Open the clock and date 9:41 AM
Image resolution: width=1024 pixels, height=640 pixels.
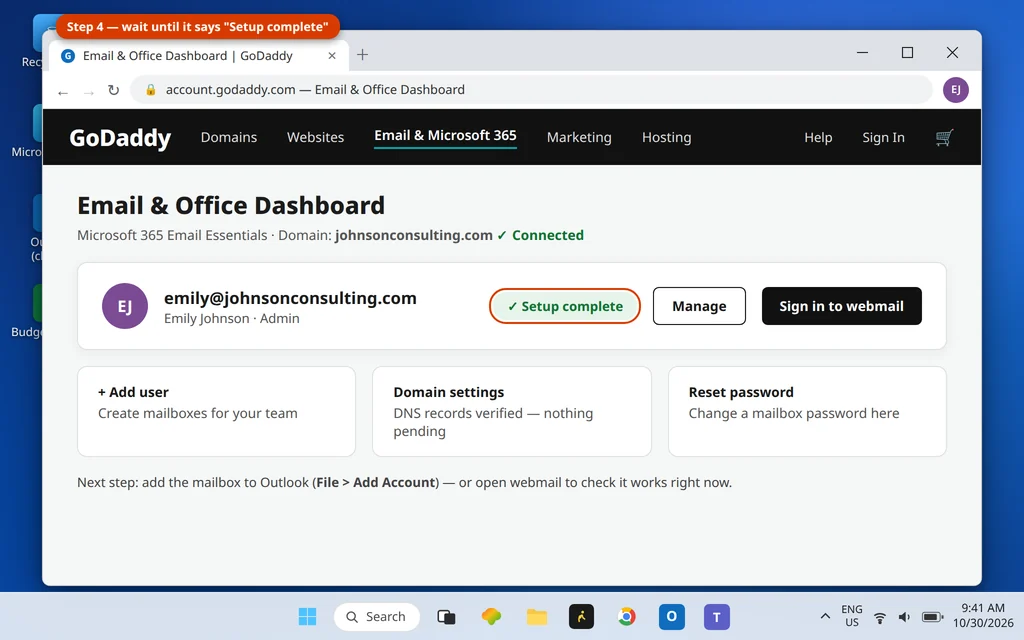tap(983, 615)
